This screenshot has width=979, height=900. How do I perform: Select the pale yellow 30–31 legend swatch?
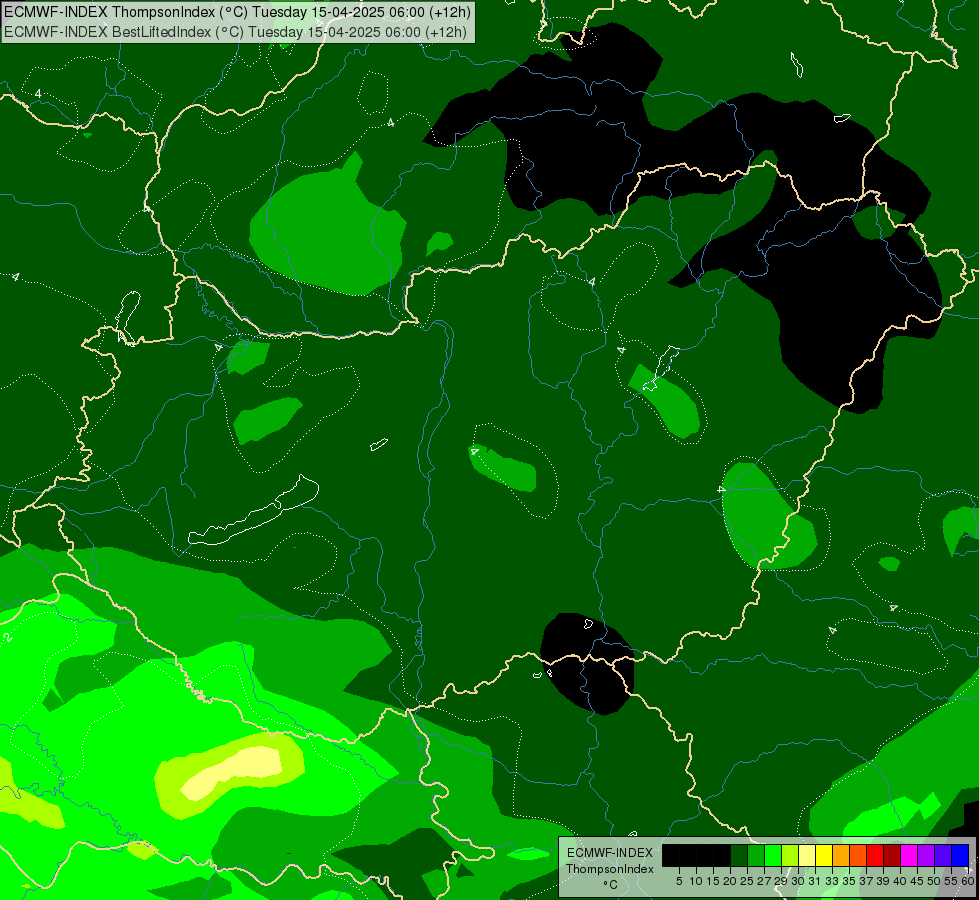807,856
